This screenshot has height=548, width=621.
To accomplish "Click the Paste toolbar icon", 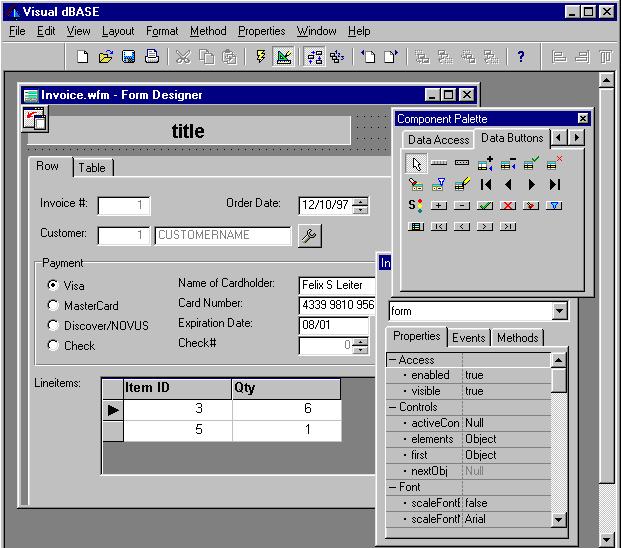I will tap(229, 57).
